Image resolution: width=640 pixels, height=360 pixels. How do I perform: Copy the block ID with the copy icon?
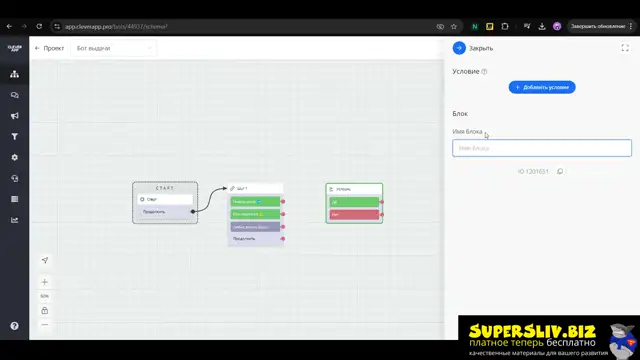[x=560, y=171]
